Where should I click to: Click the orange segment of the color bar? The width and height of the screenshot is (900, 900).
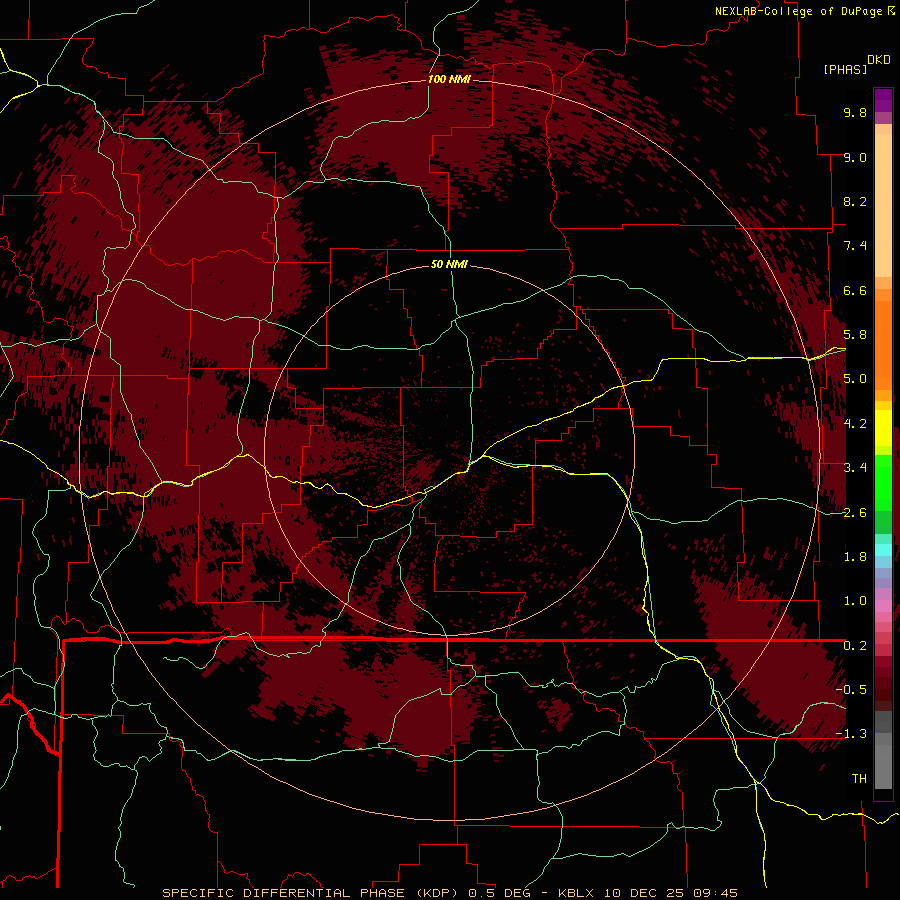point(883,346)
